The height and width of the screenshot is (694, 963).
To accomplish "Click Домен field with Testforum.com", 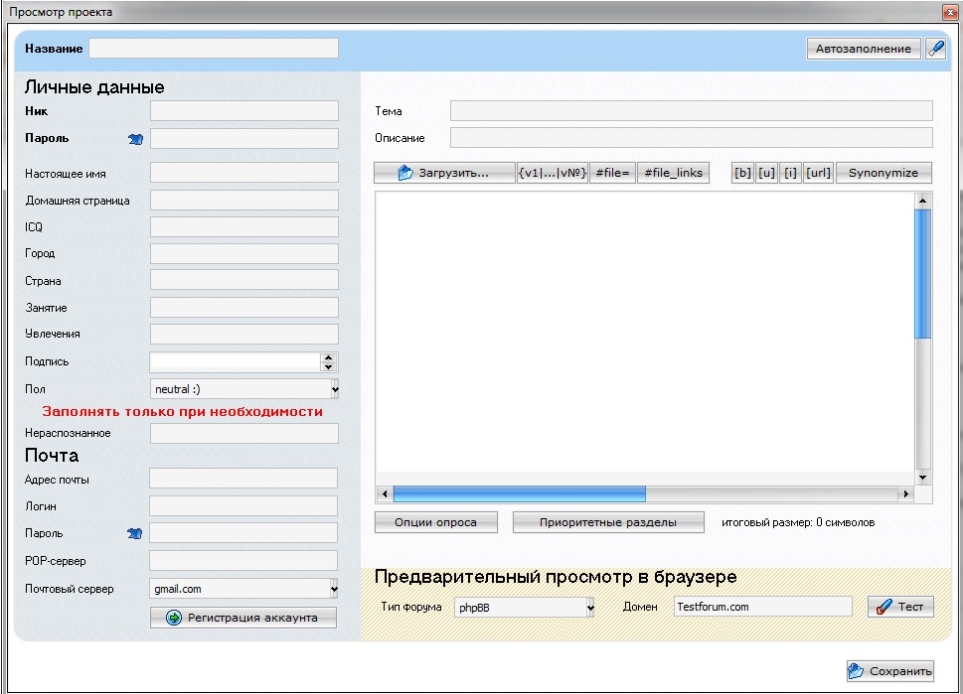I will [763, 607].
